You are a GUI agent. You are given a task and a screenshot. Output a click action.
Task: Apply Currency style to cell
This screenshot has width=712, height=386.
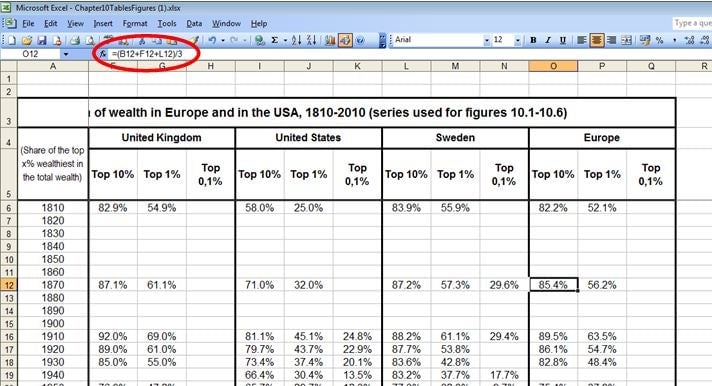click(645, 40)
